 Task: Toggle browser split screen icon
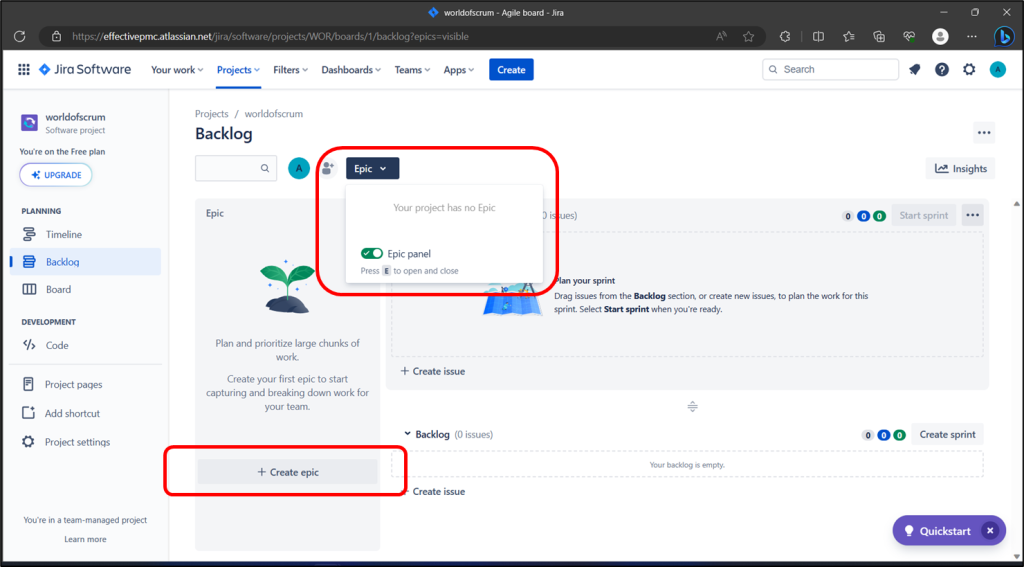[818, 37]
